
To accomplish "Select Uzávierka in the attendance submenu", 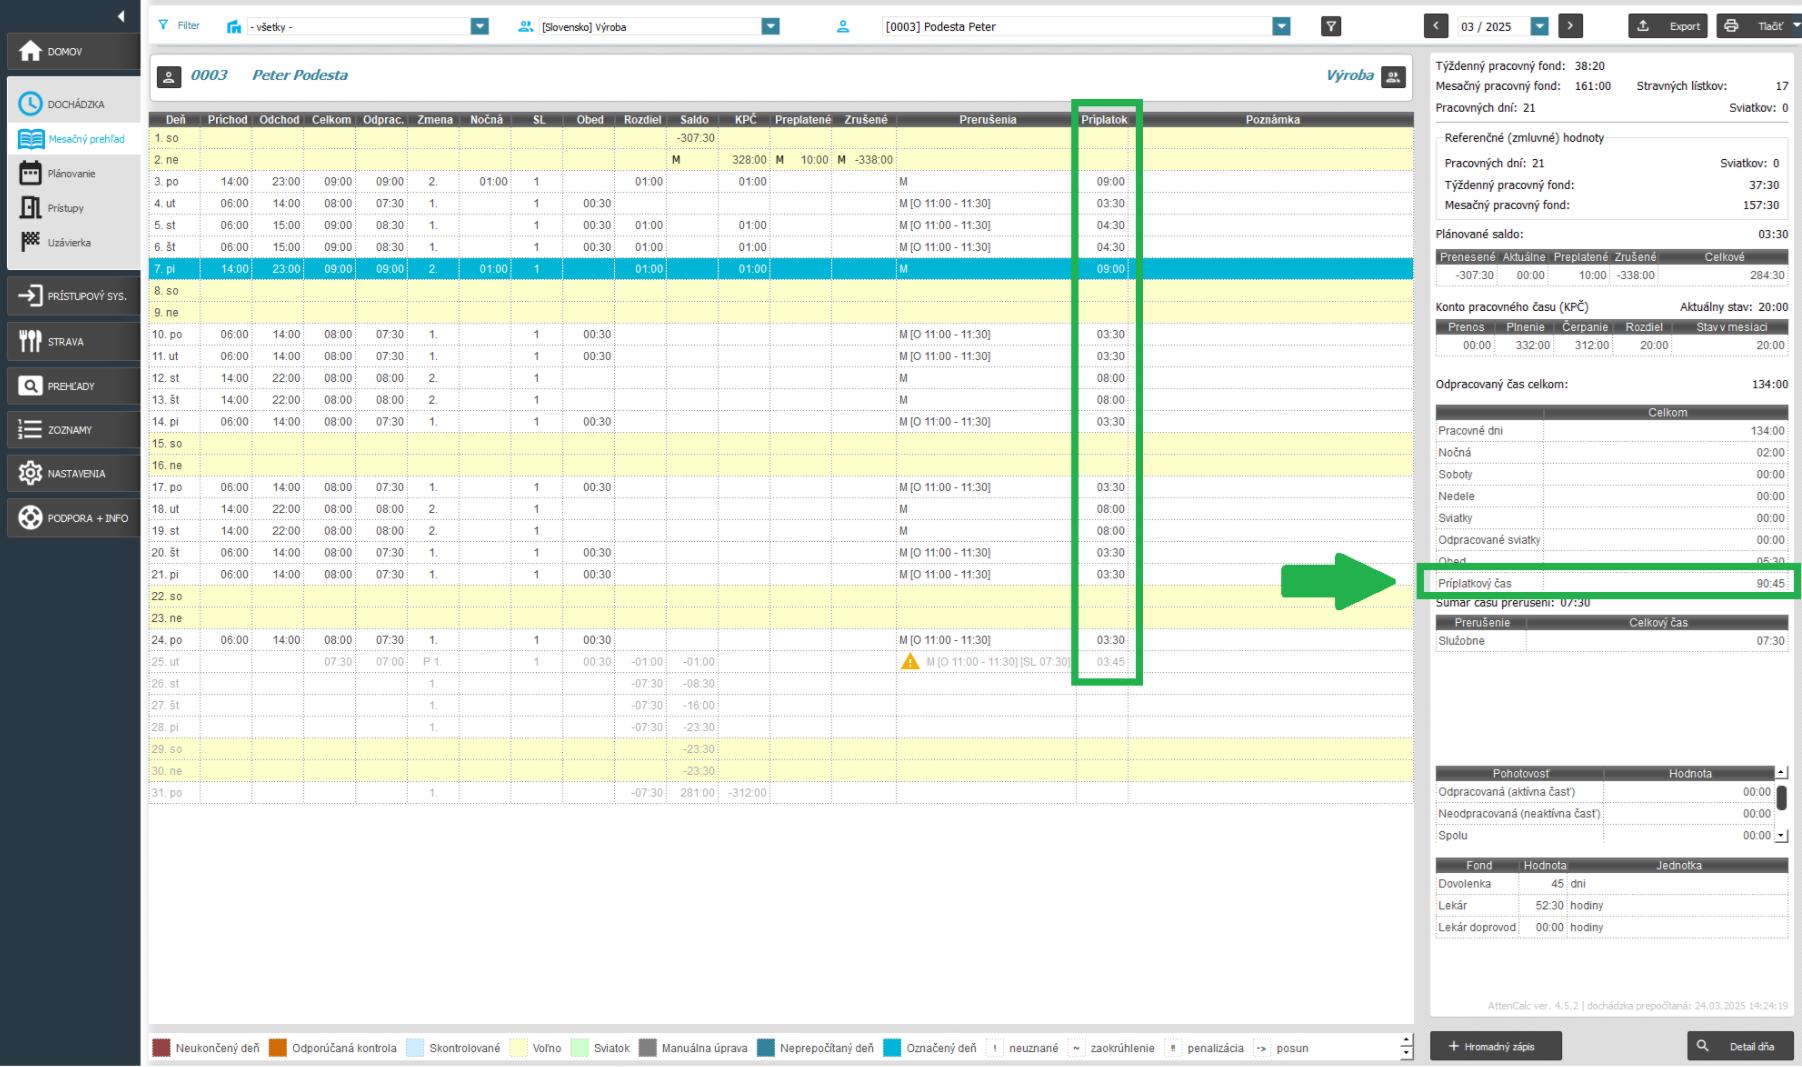I will pos(68,243).
